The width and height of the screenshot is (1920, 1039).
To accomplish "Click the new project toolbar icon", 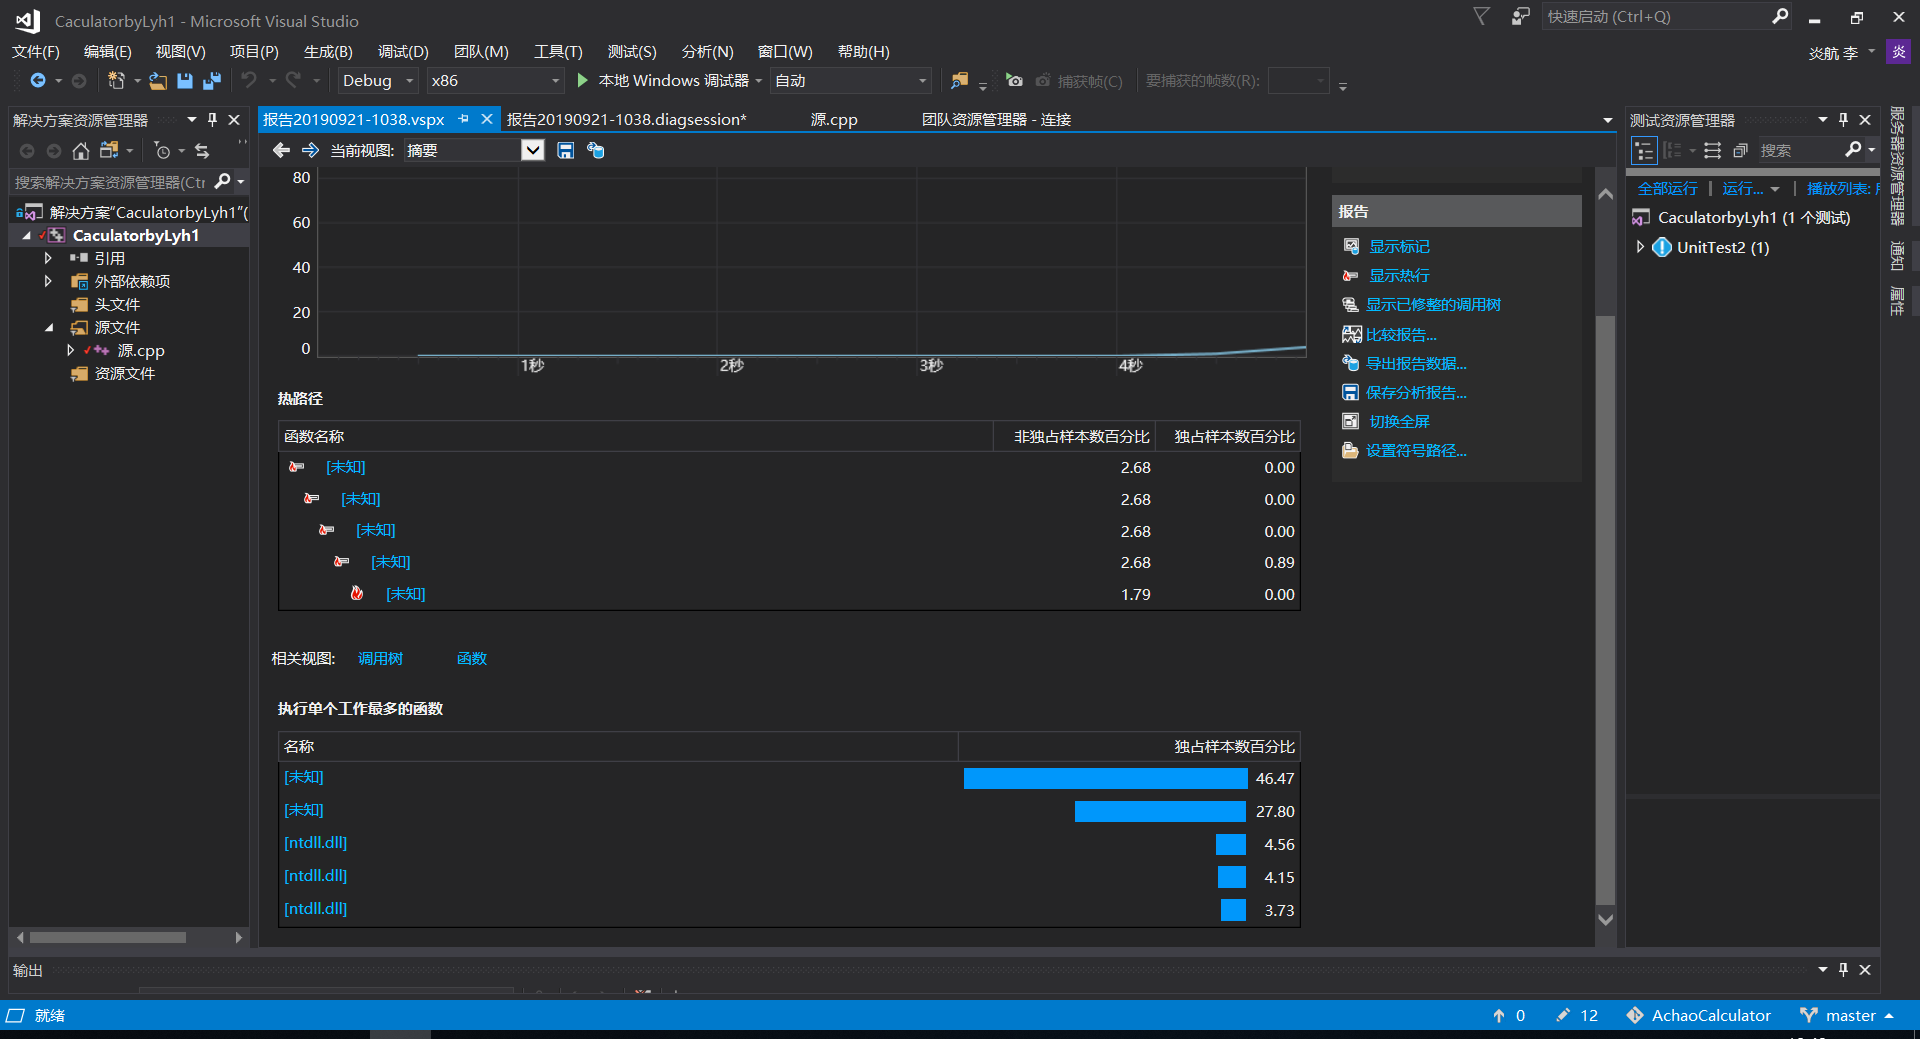I will (116, 80).
